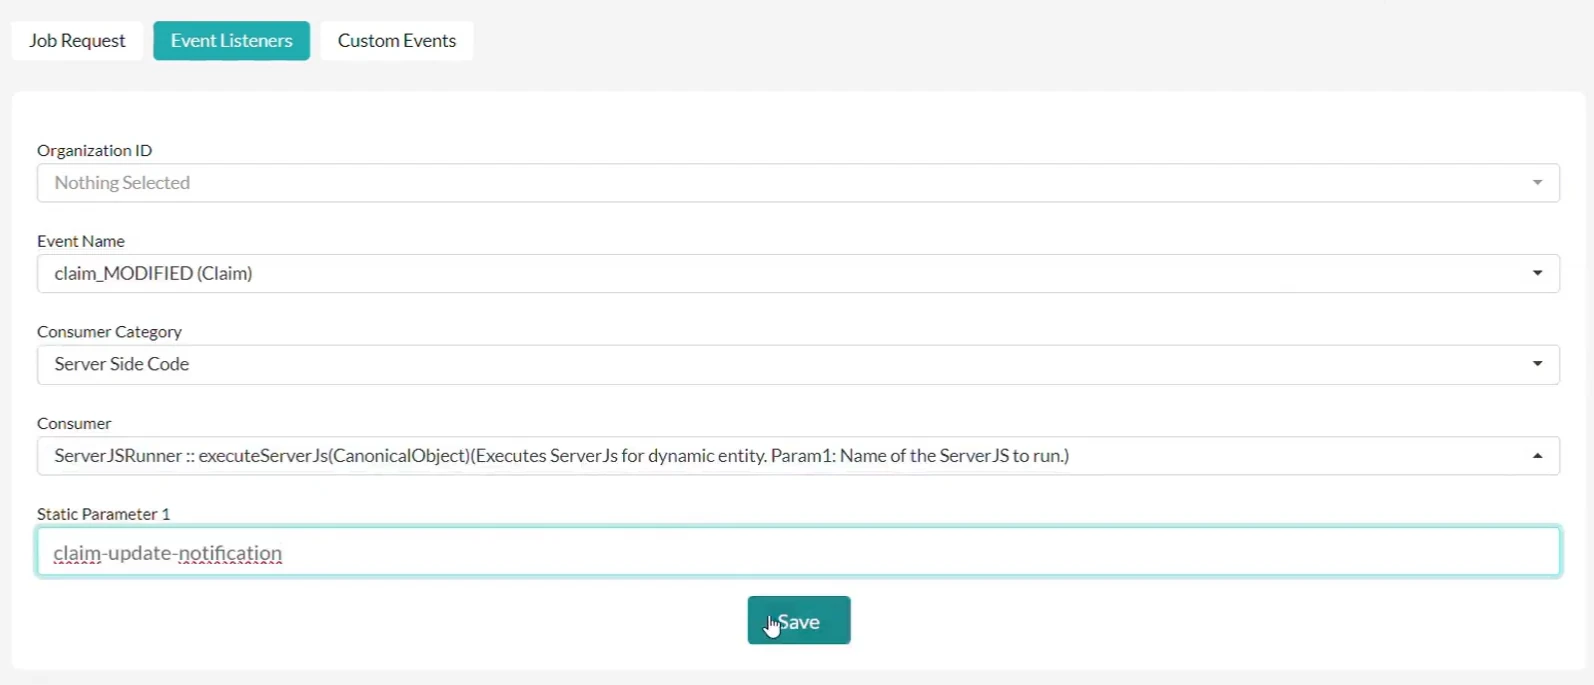Open the Event Name combo box
The height and width of the screenshot is (685, 1594).
798,273
